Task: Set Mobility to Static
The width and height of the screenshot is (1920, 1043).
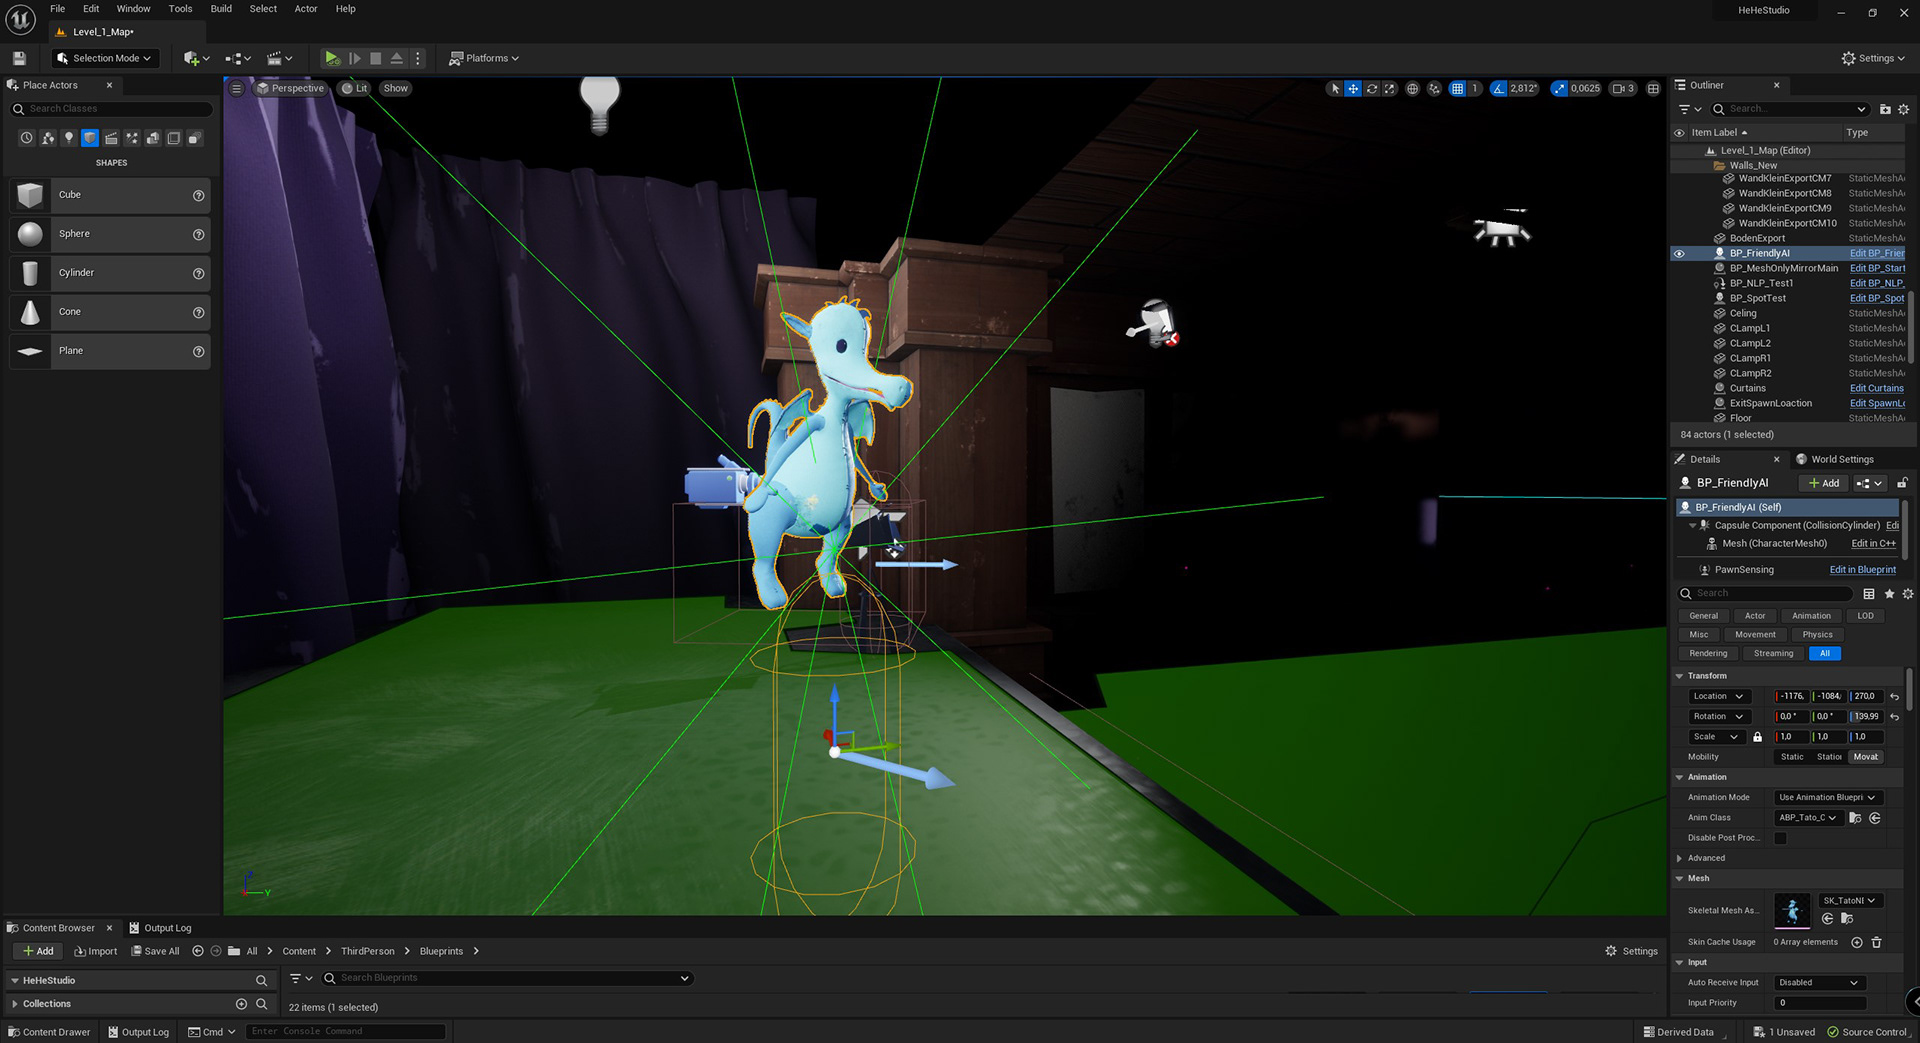Action: 1792,757
